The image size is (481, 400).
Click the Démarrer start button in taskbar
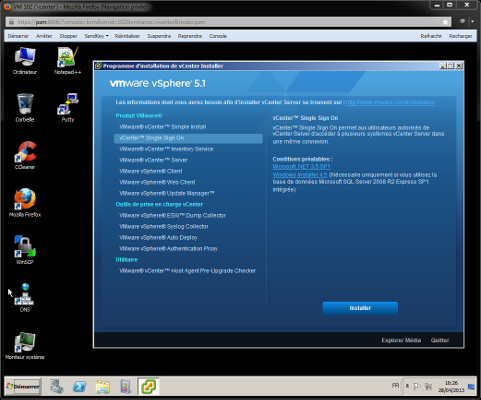23,387
